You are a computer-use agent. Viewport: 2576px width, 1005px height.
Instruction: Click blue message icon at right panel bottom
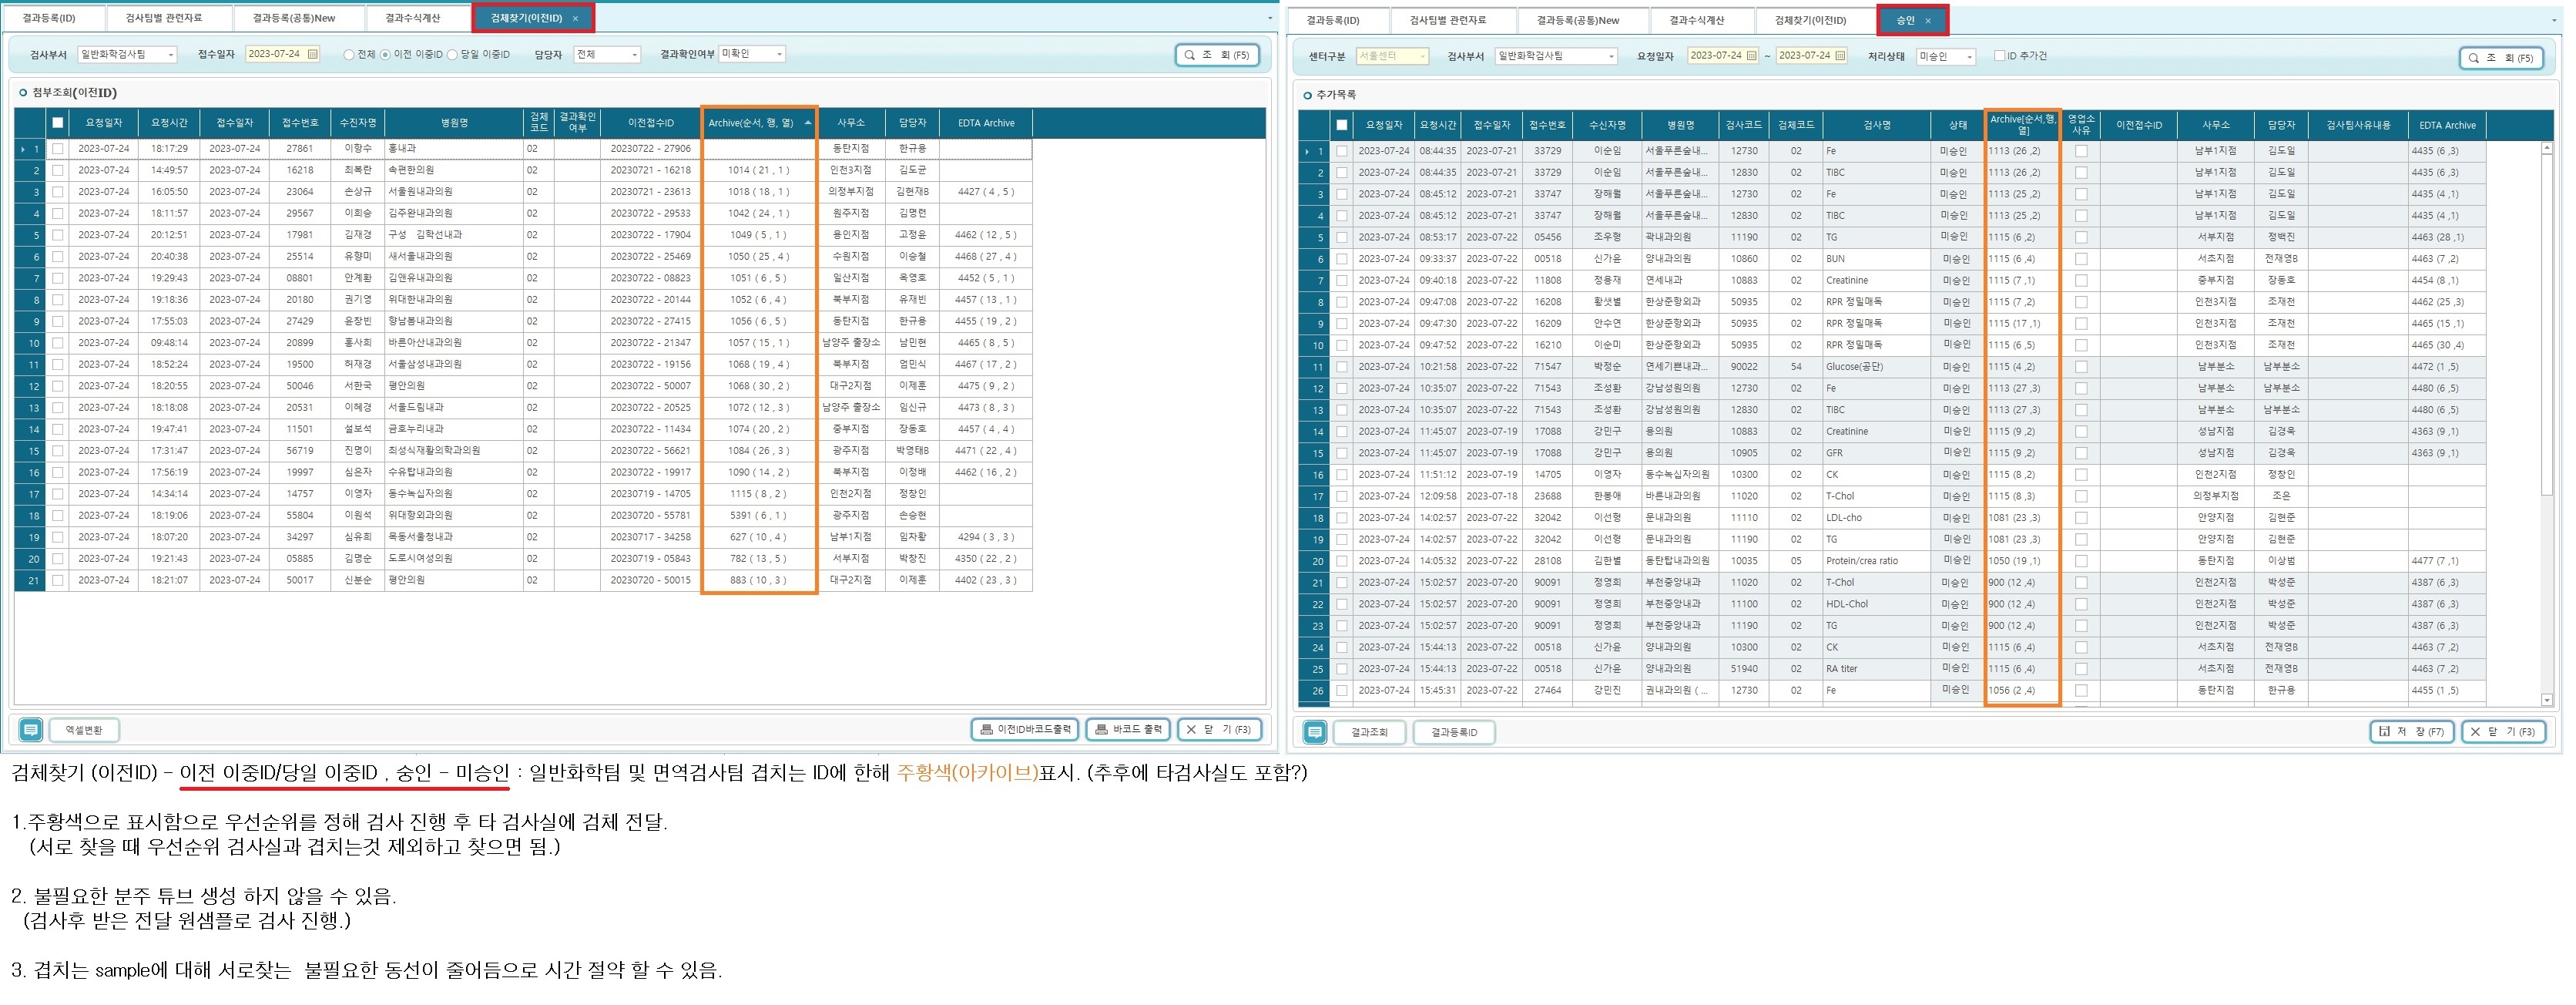pos(1315,732)
